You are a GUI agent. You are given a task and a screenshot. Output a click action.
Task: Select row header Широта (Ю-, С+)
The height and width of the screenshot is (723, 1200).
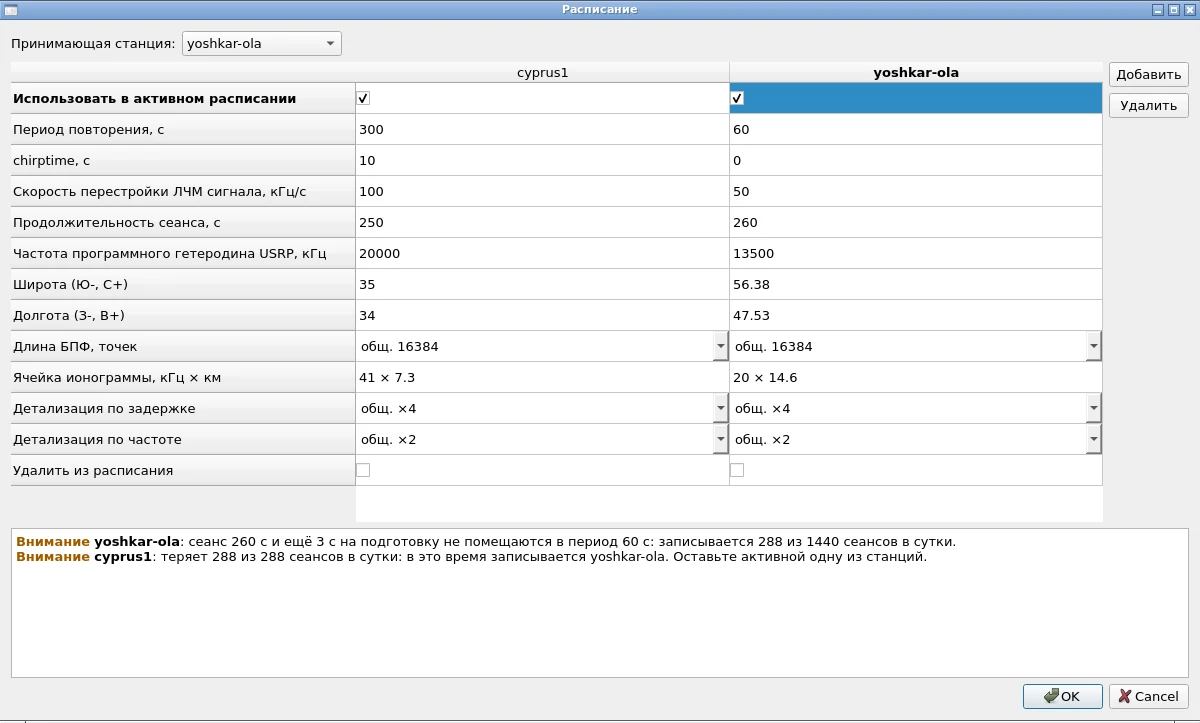point(183,284)
